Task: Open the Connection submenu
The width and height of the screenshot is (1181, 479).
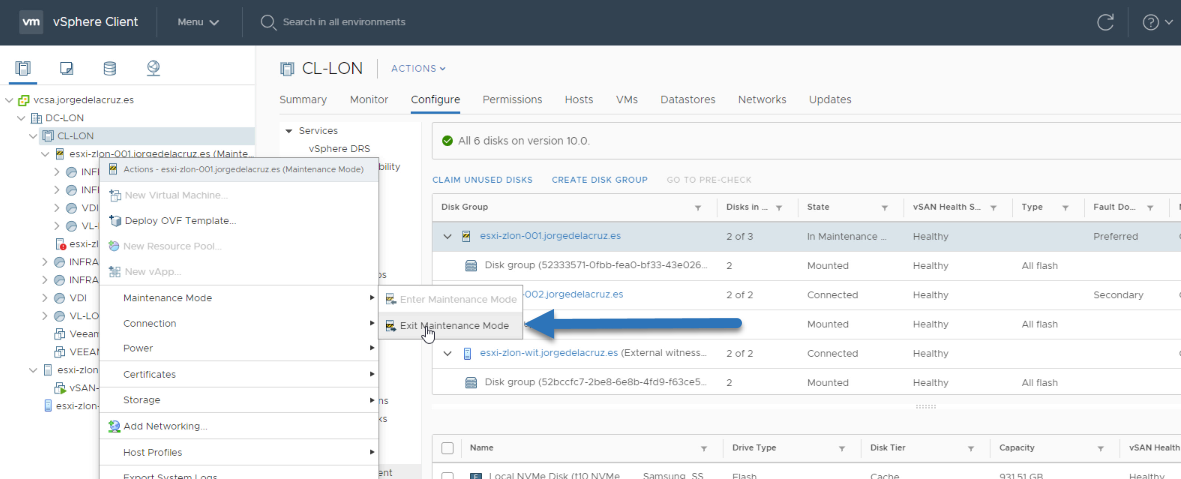Action: [x=239, y=323]
